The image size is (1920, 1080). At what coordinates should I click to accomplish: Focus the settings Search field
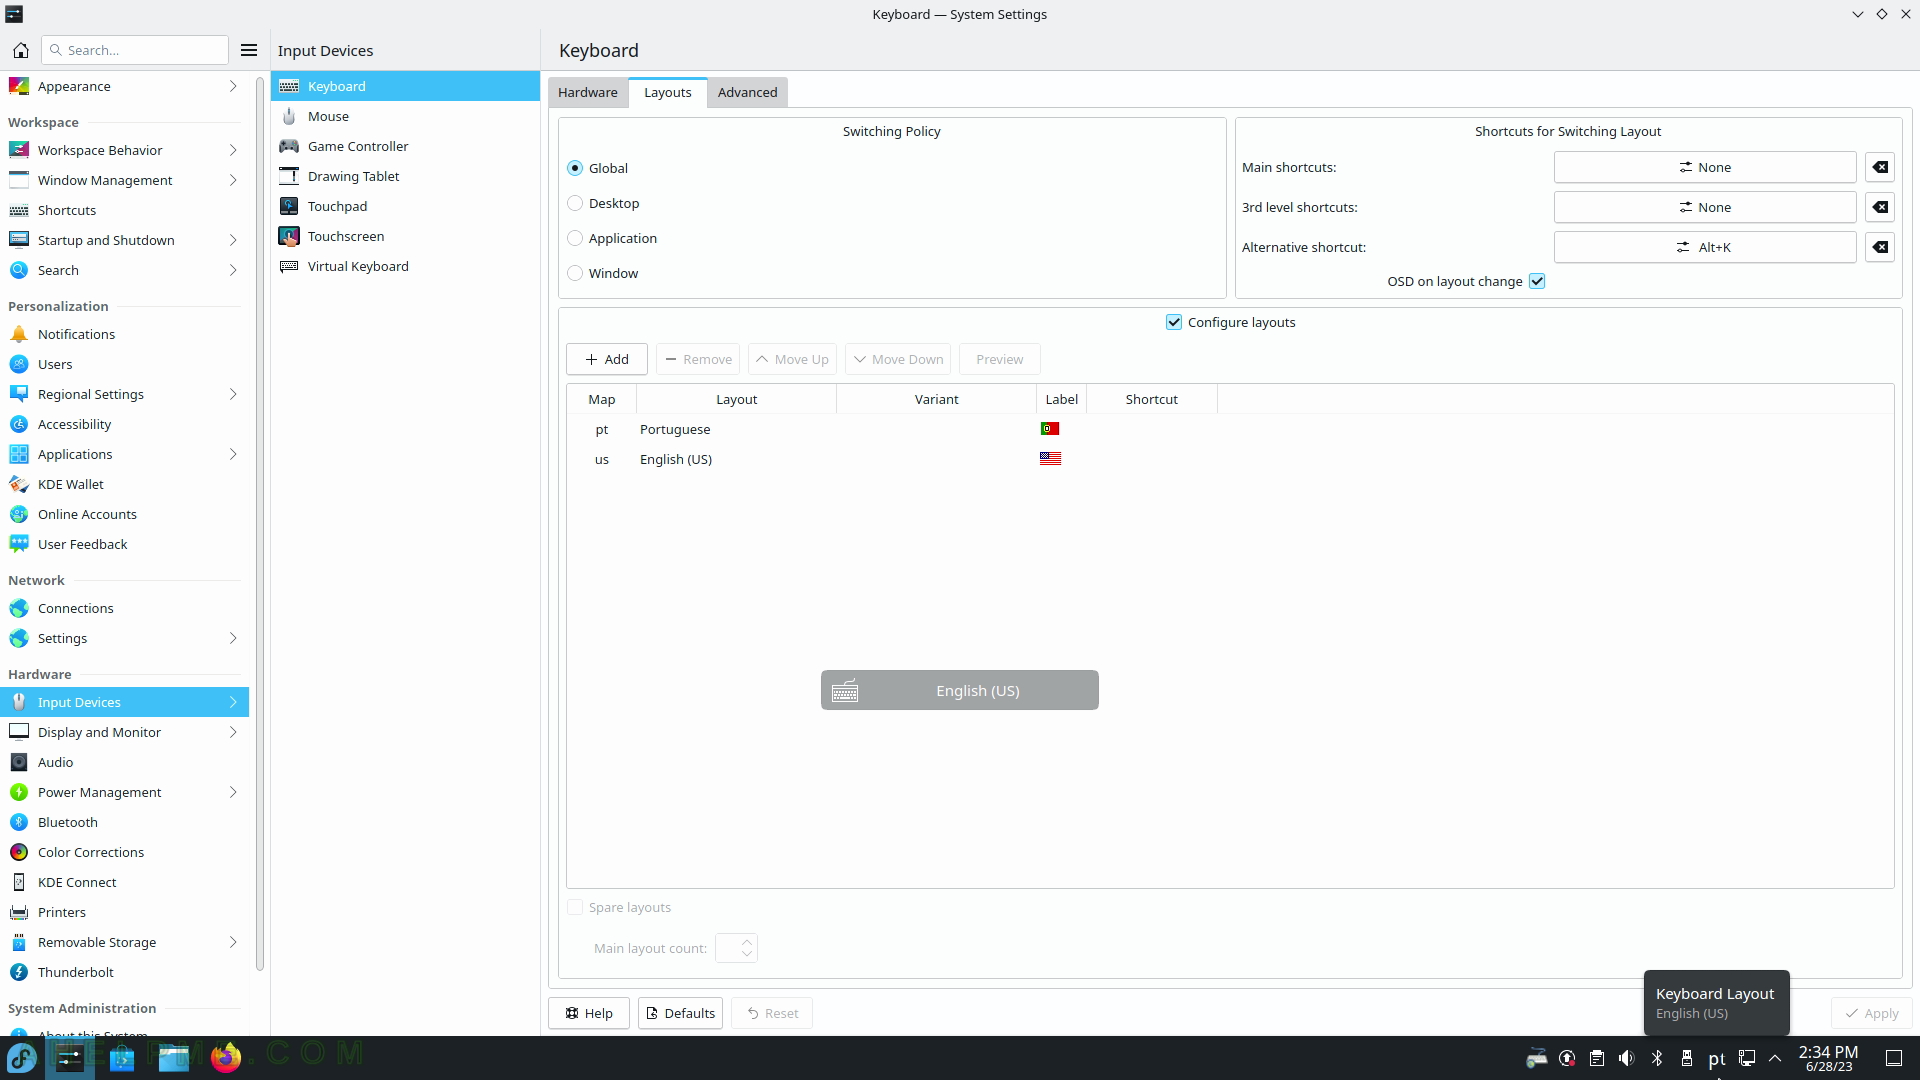135,50
